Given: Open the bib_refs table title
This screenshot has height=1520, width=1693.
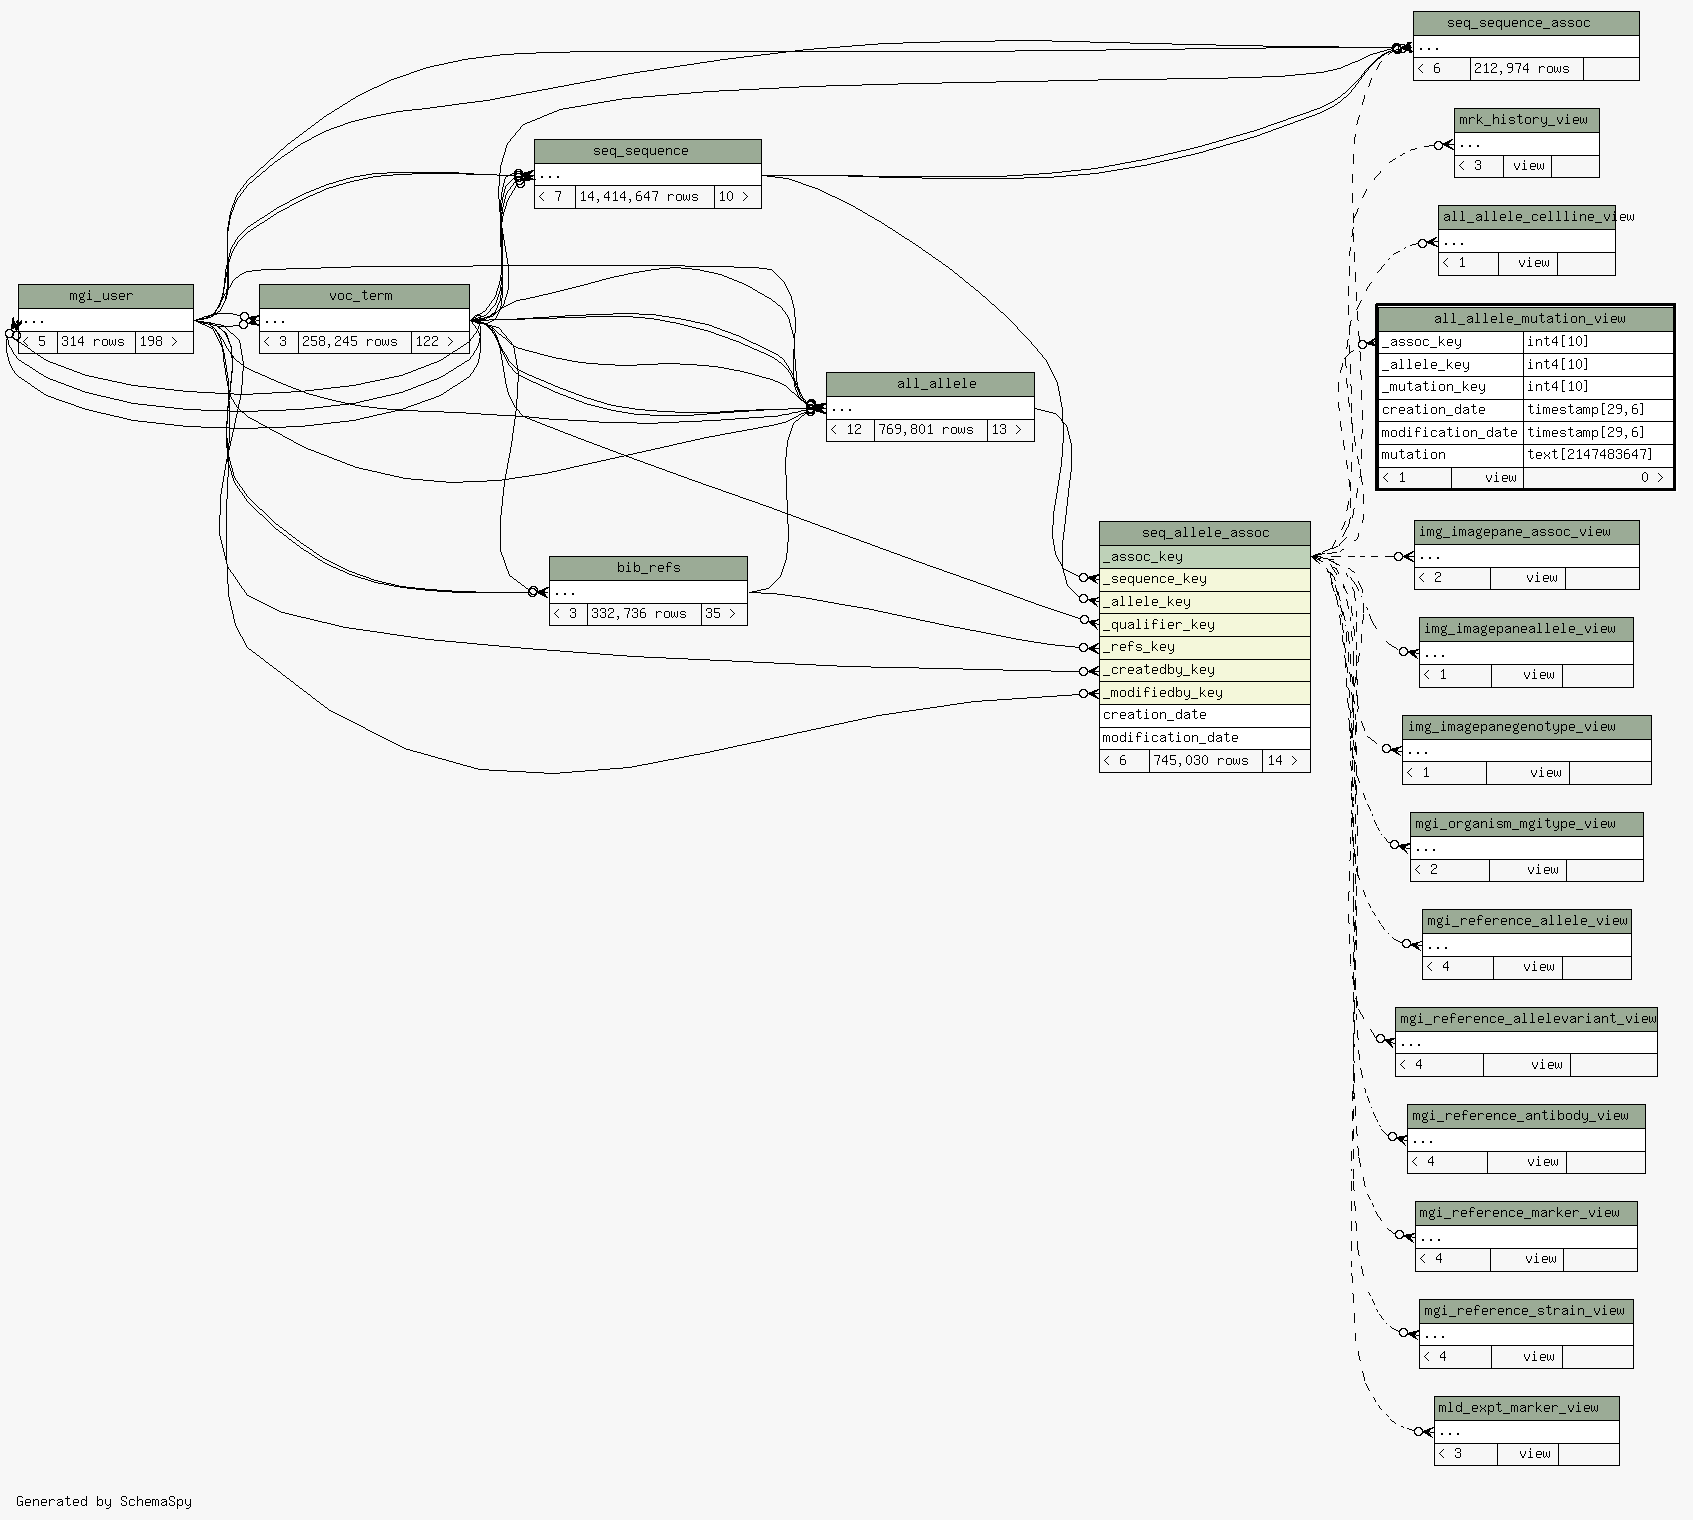Looking at the screenshot, I should (x=648, y=568).
